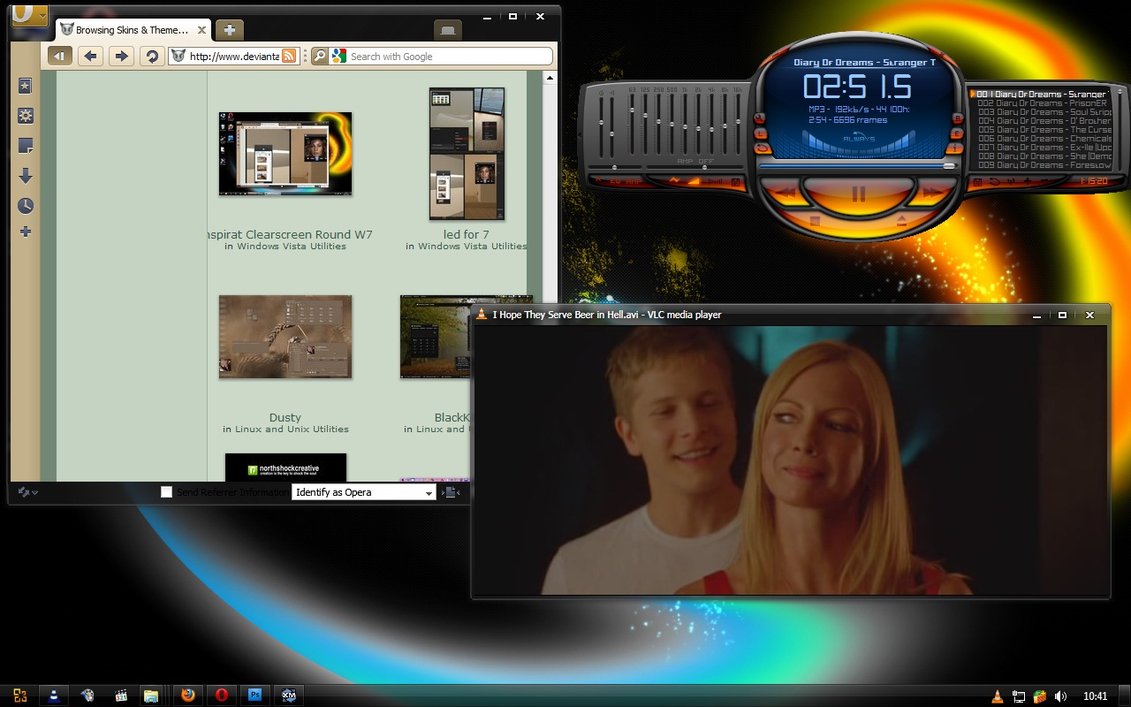
Task: Open the Identify as Opera dropdown
Action: (428, 493)
